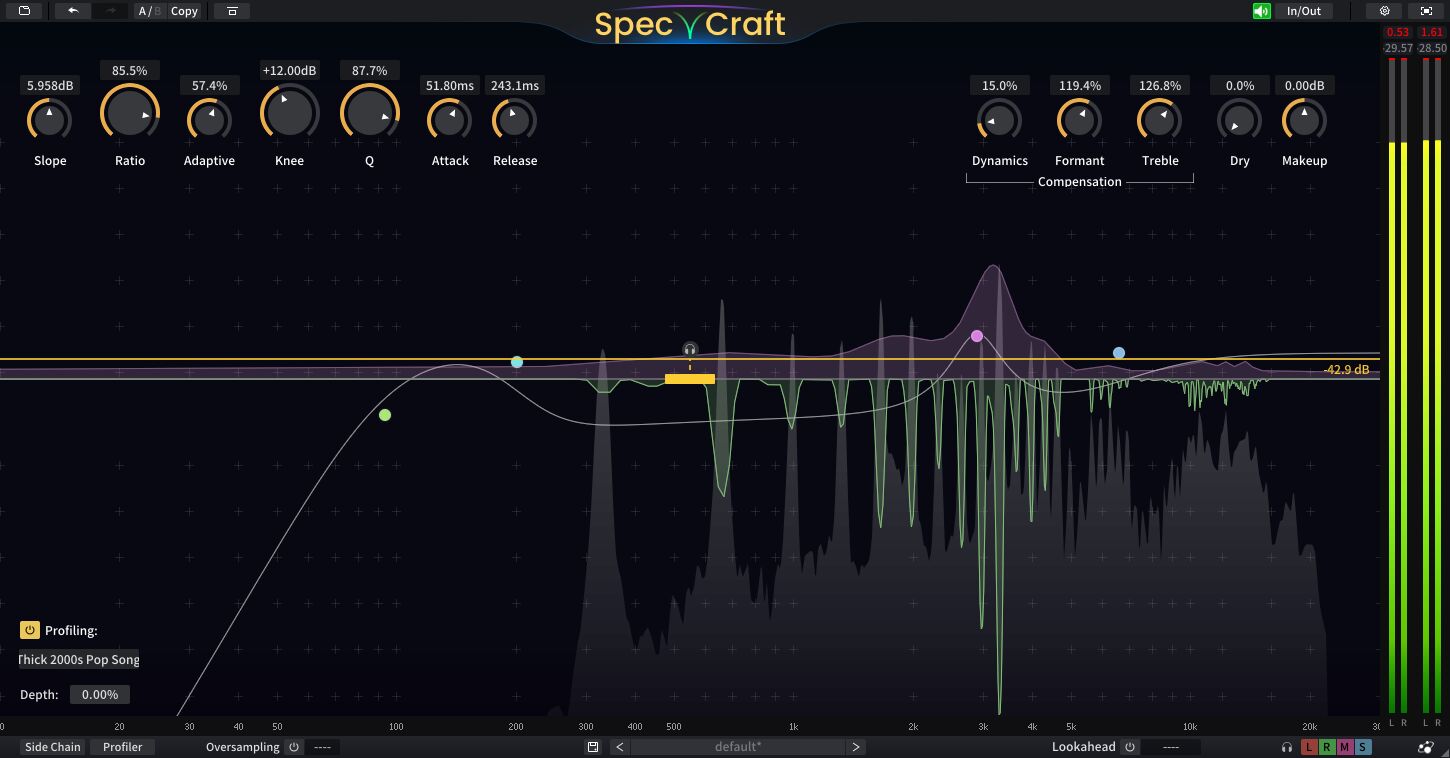Click the collapse panel icon beside Copy
Image resolution: width=1450 pixels, height=758 pixels.
(x=232, y=11)
